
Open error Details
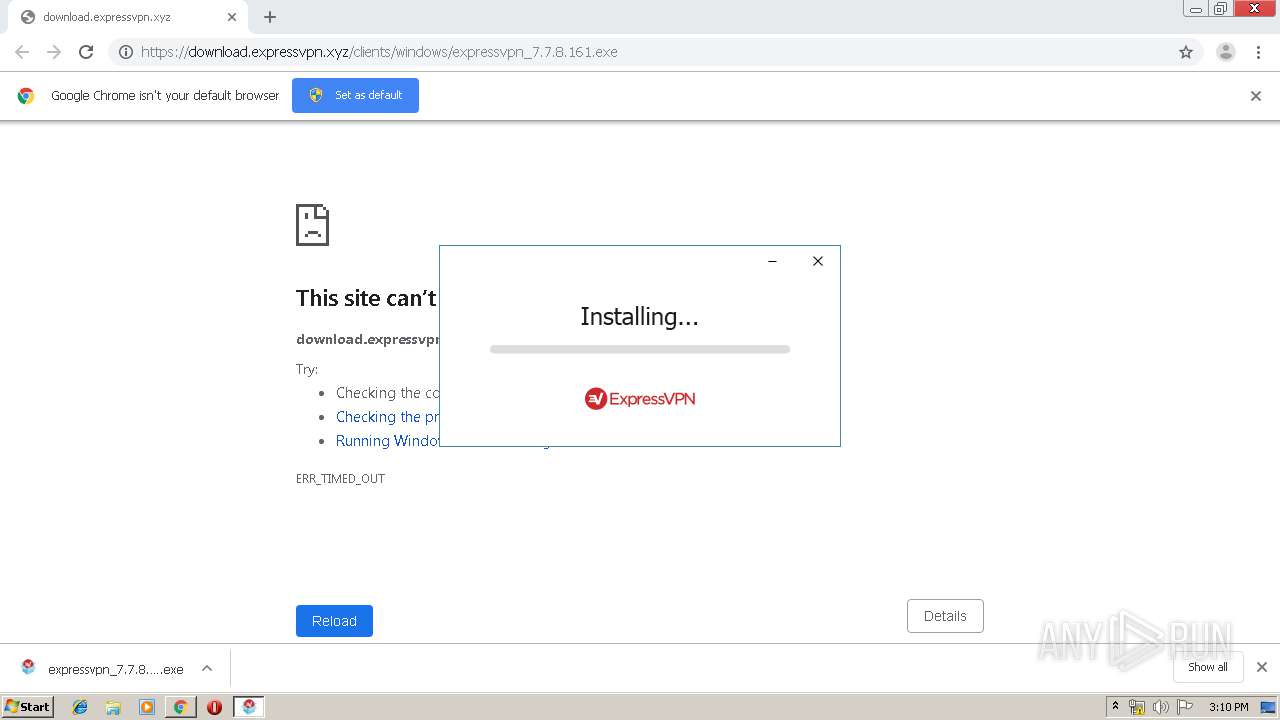(945, 616)
